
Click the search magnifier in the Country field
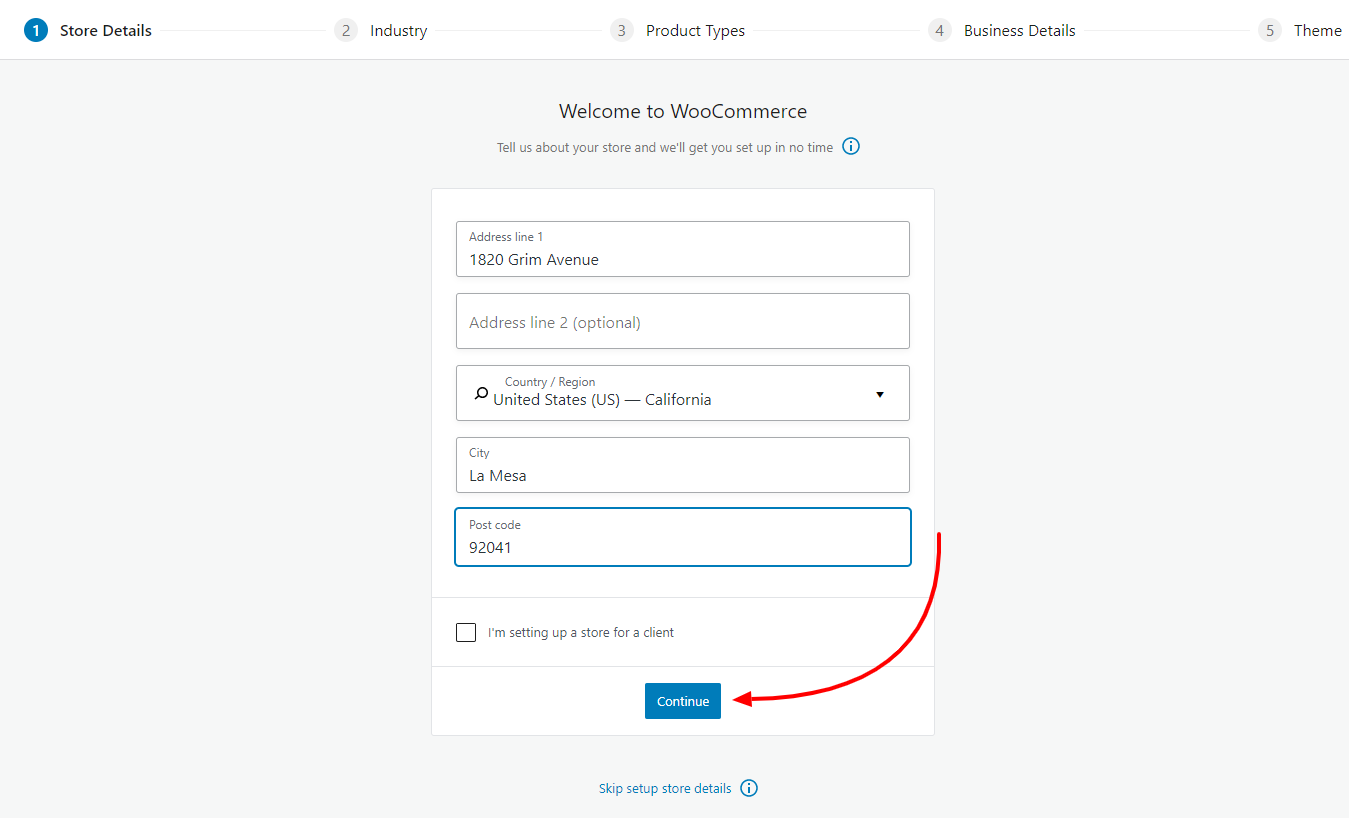pos(481,393)
